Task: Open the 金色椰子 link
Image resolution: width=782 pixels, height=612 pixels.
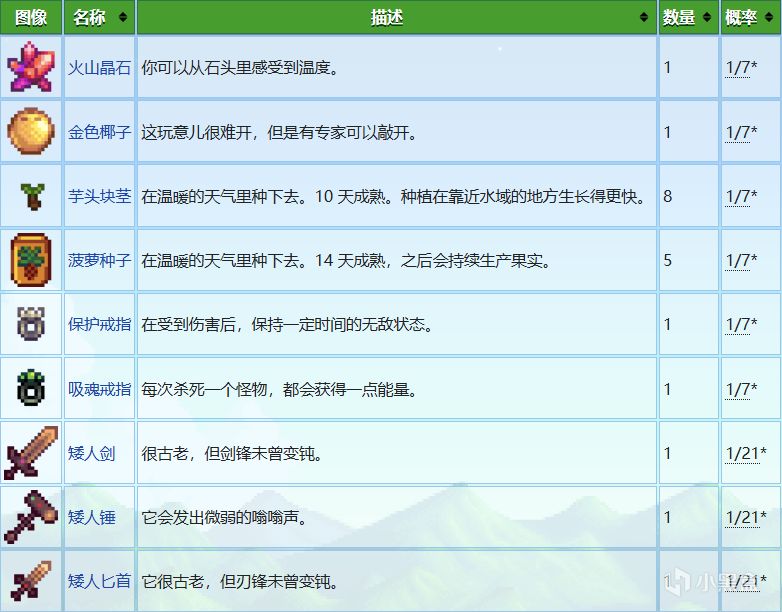Action: [x=99, y=132]
